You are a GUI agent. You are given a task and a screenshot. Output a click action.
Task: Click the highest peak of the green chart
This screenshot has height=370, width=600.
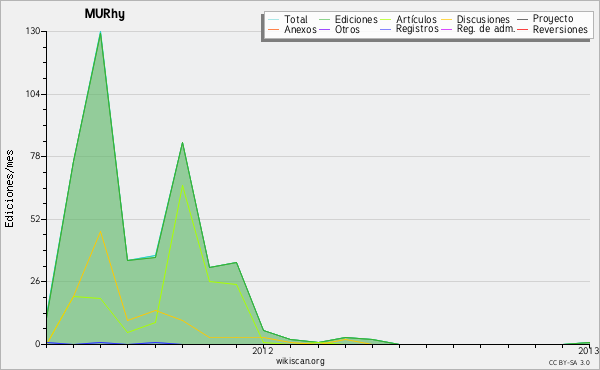(100, 32)
